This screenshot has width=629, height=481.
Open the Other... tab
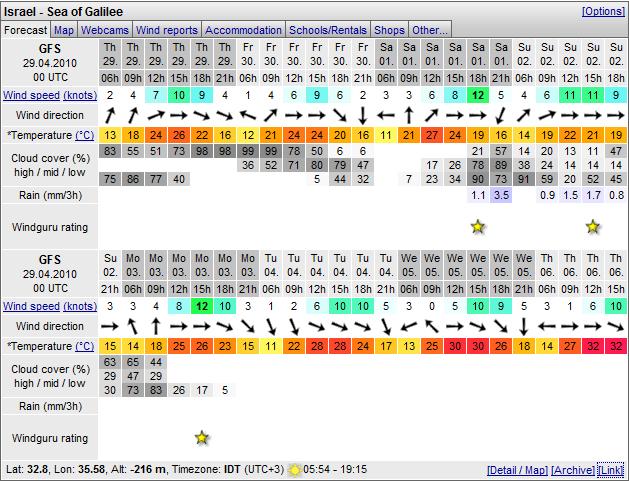pos(430,30)
